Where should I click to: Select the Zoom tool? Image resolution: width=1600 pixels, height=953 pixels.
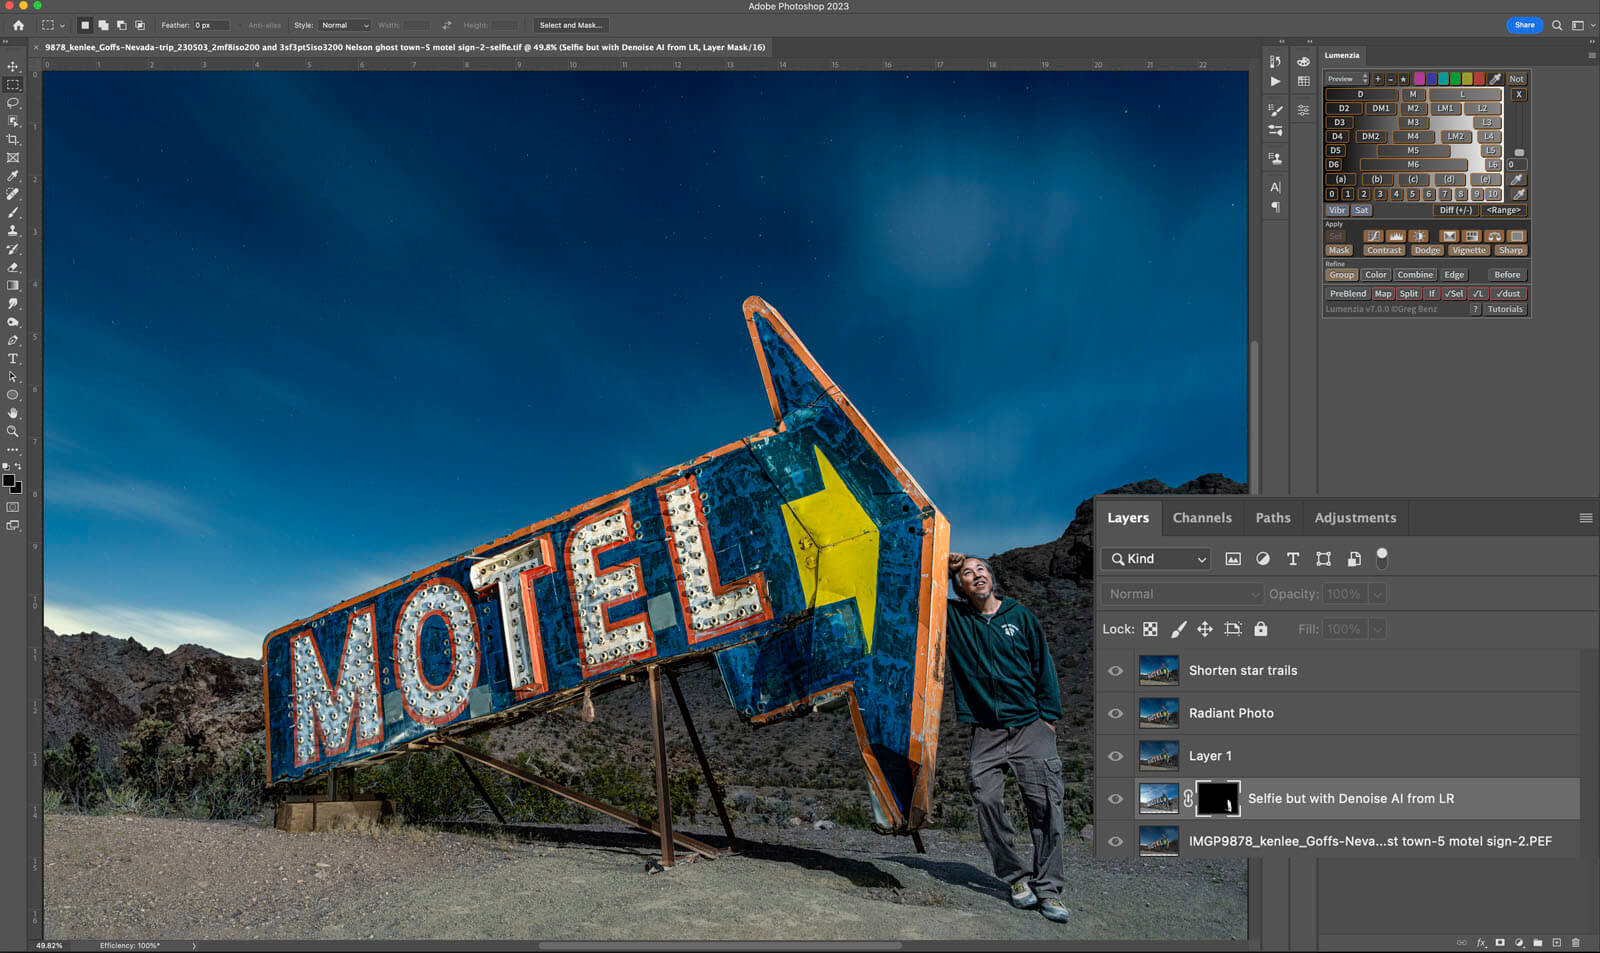point(13,431)
